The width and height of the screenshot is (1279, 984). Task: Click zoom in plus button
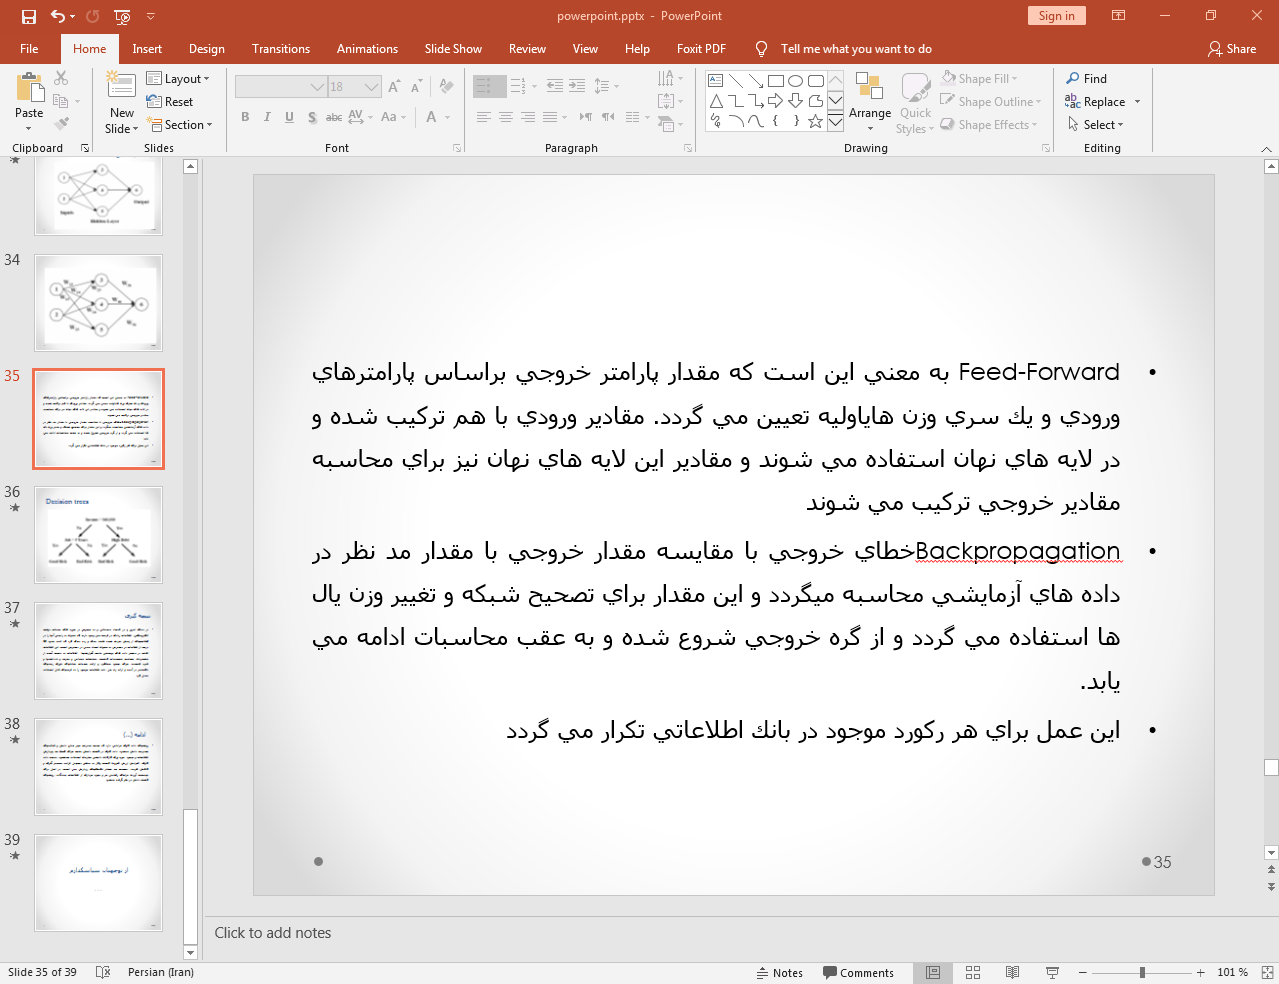(1201, 973)
